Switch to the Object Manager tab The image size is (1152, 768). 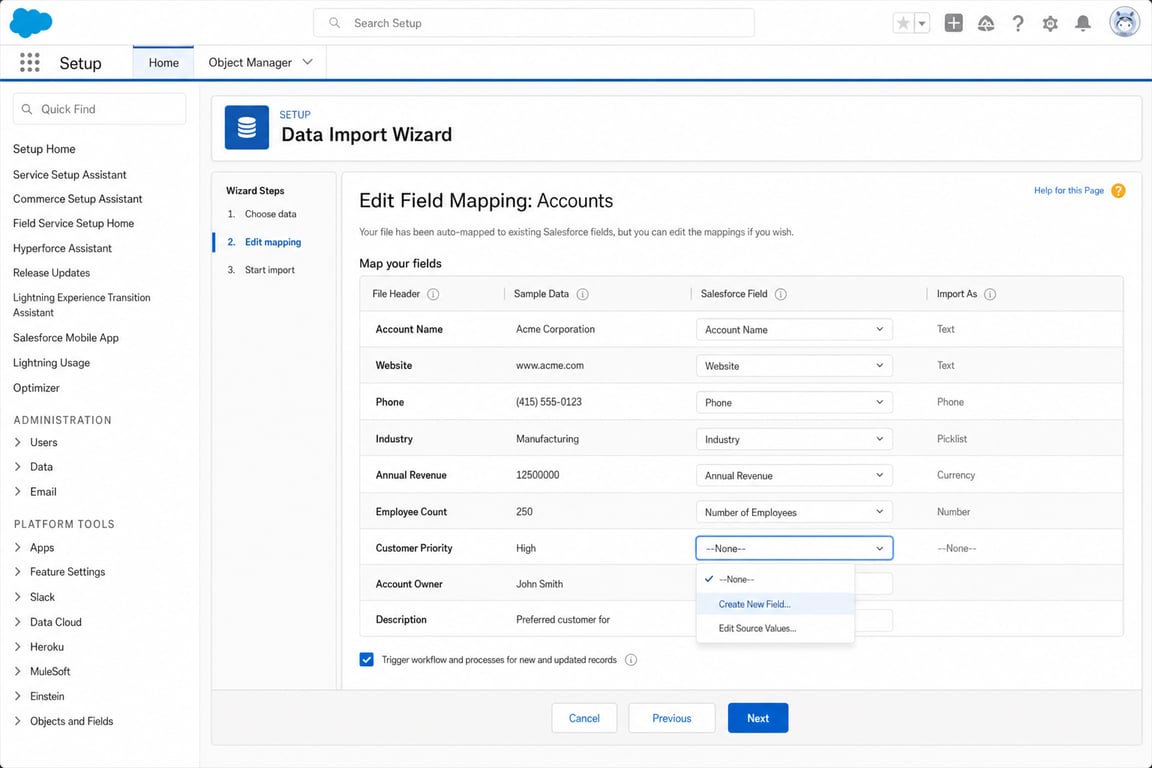tap(250, 62)
